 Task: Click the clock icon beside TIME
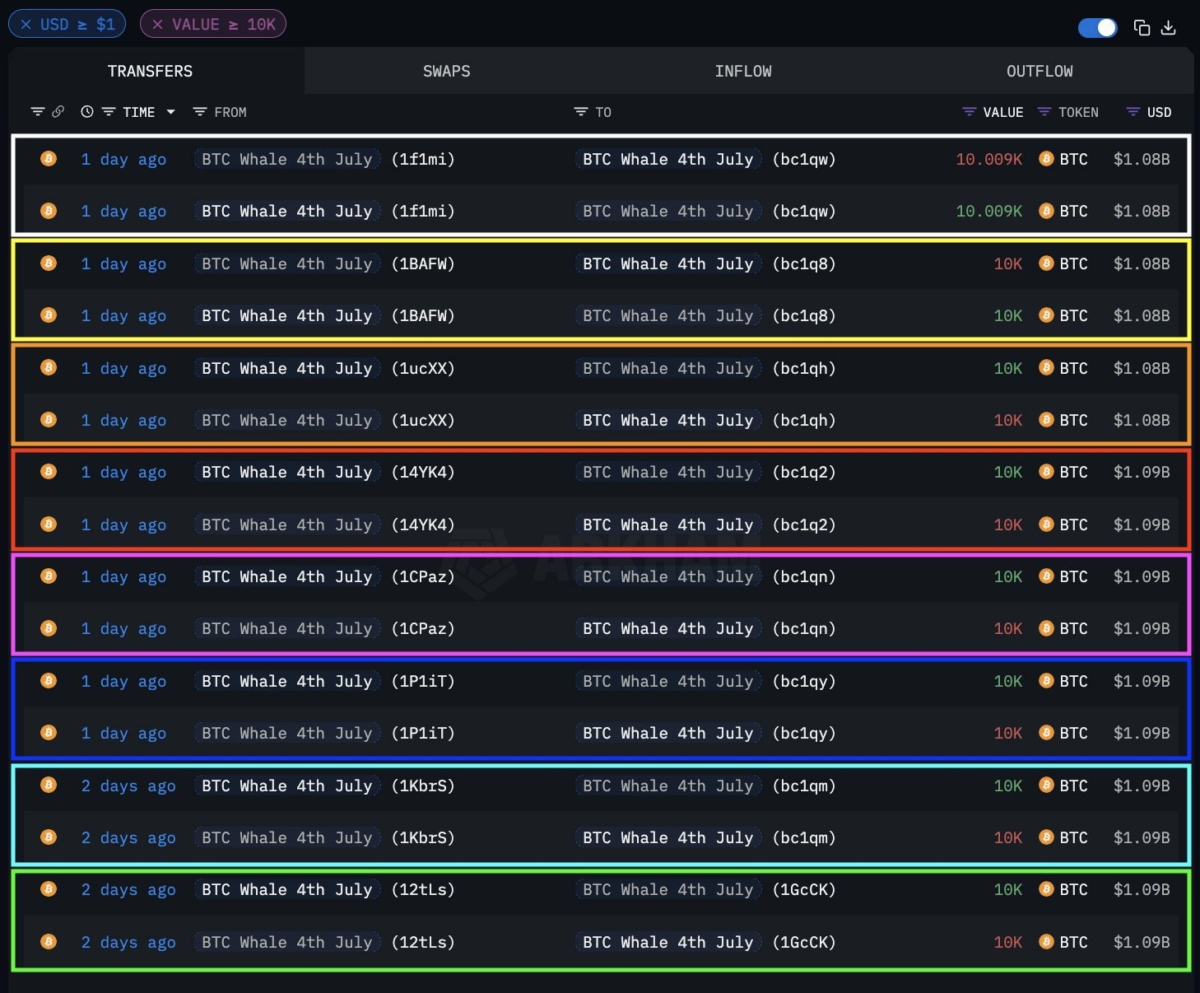click(87, 112)
